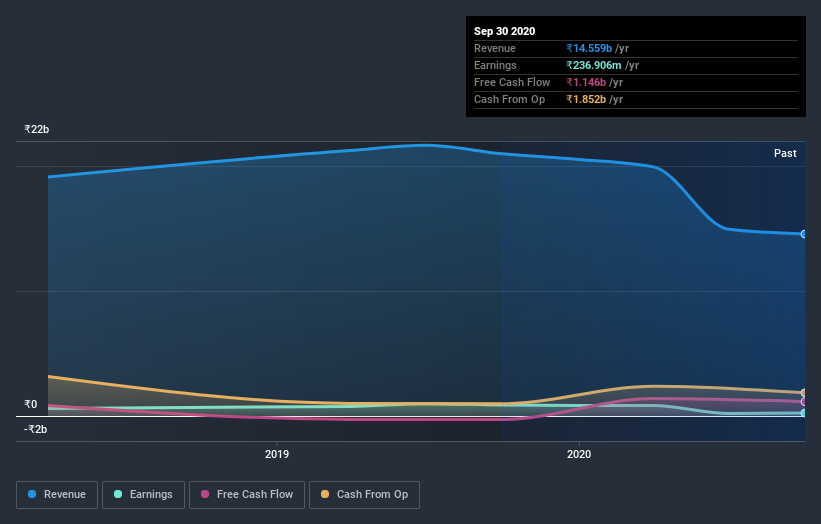Click the ₹236.906m earnings value

click(x=594, y=65)
